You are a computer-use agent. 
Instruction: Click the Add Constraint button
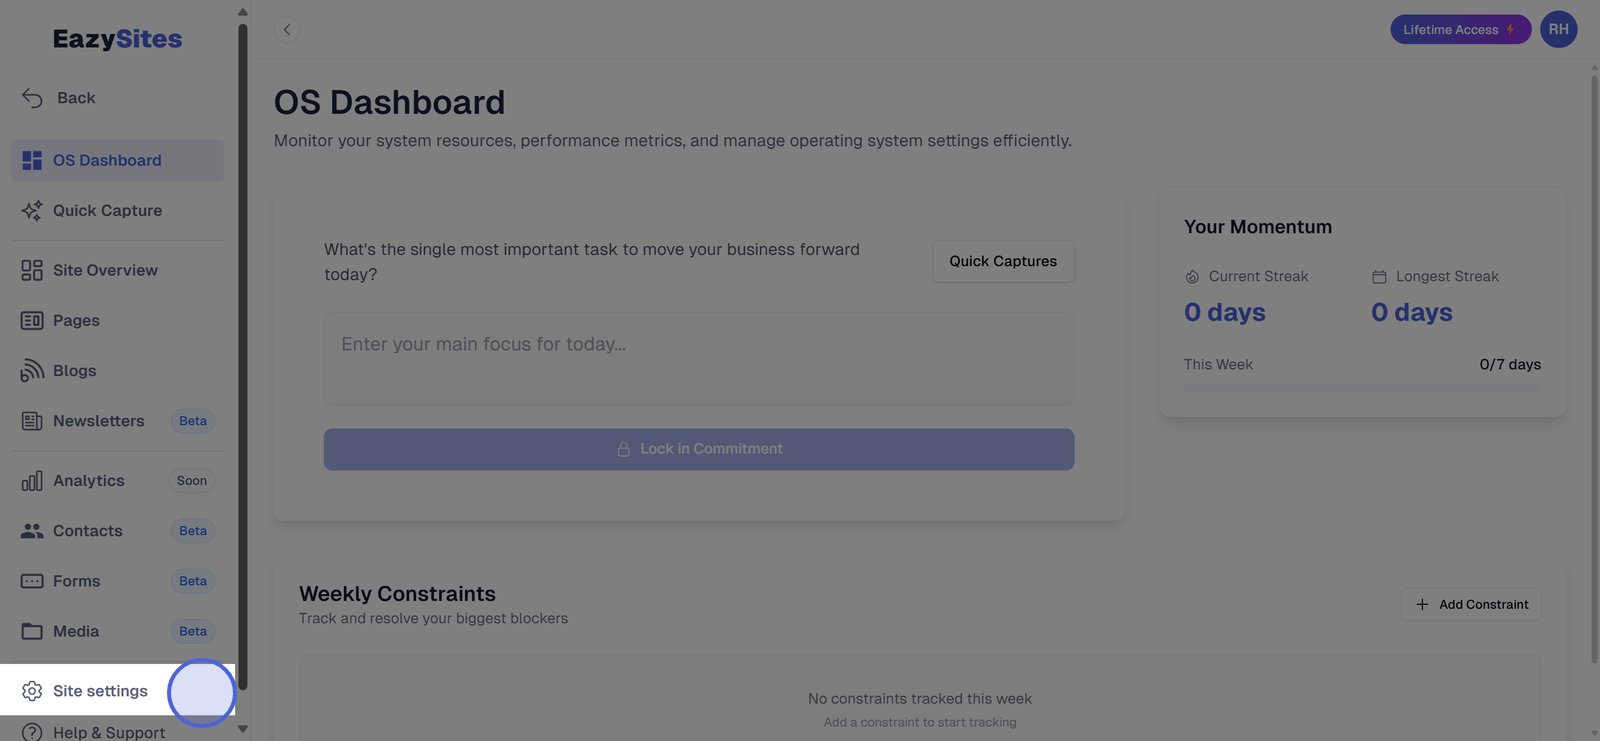click(1471, 604)
